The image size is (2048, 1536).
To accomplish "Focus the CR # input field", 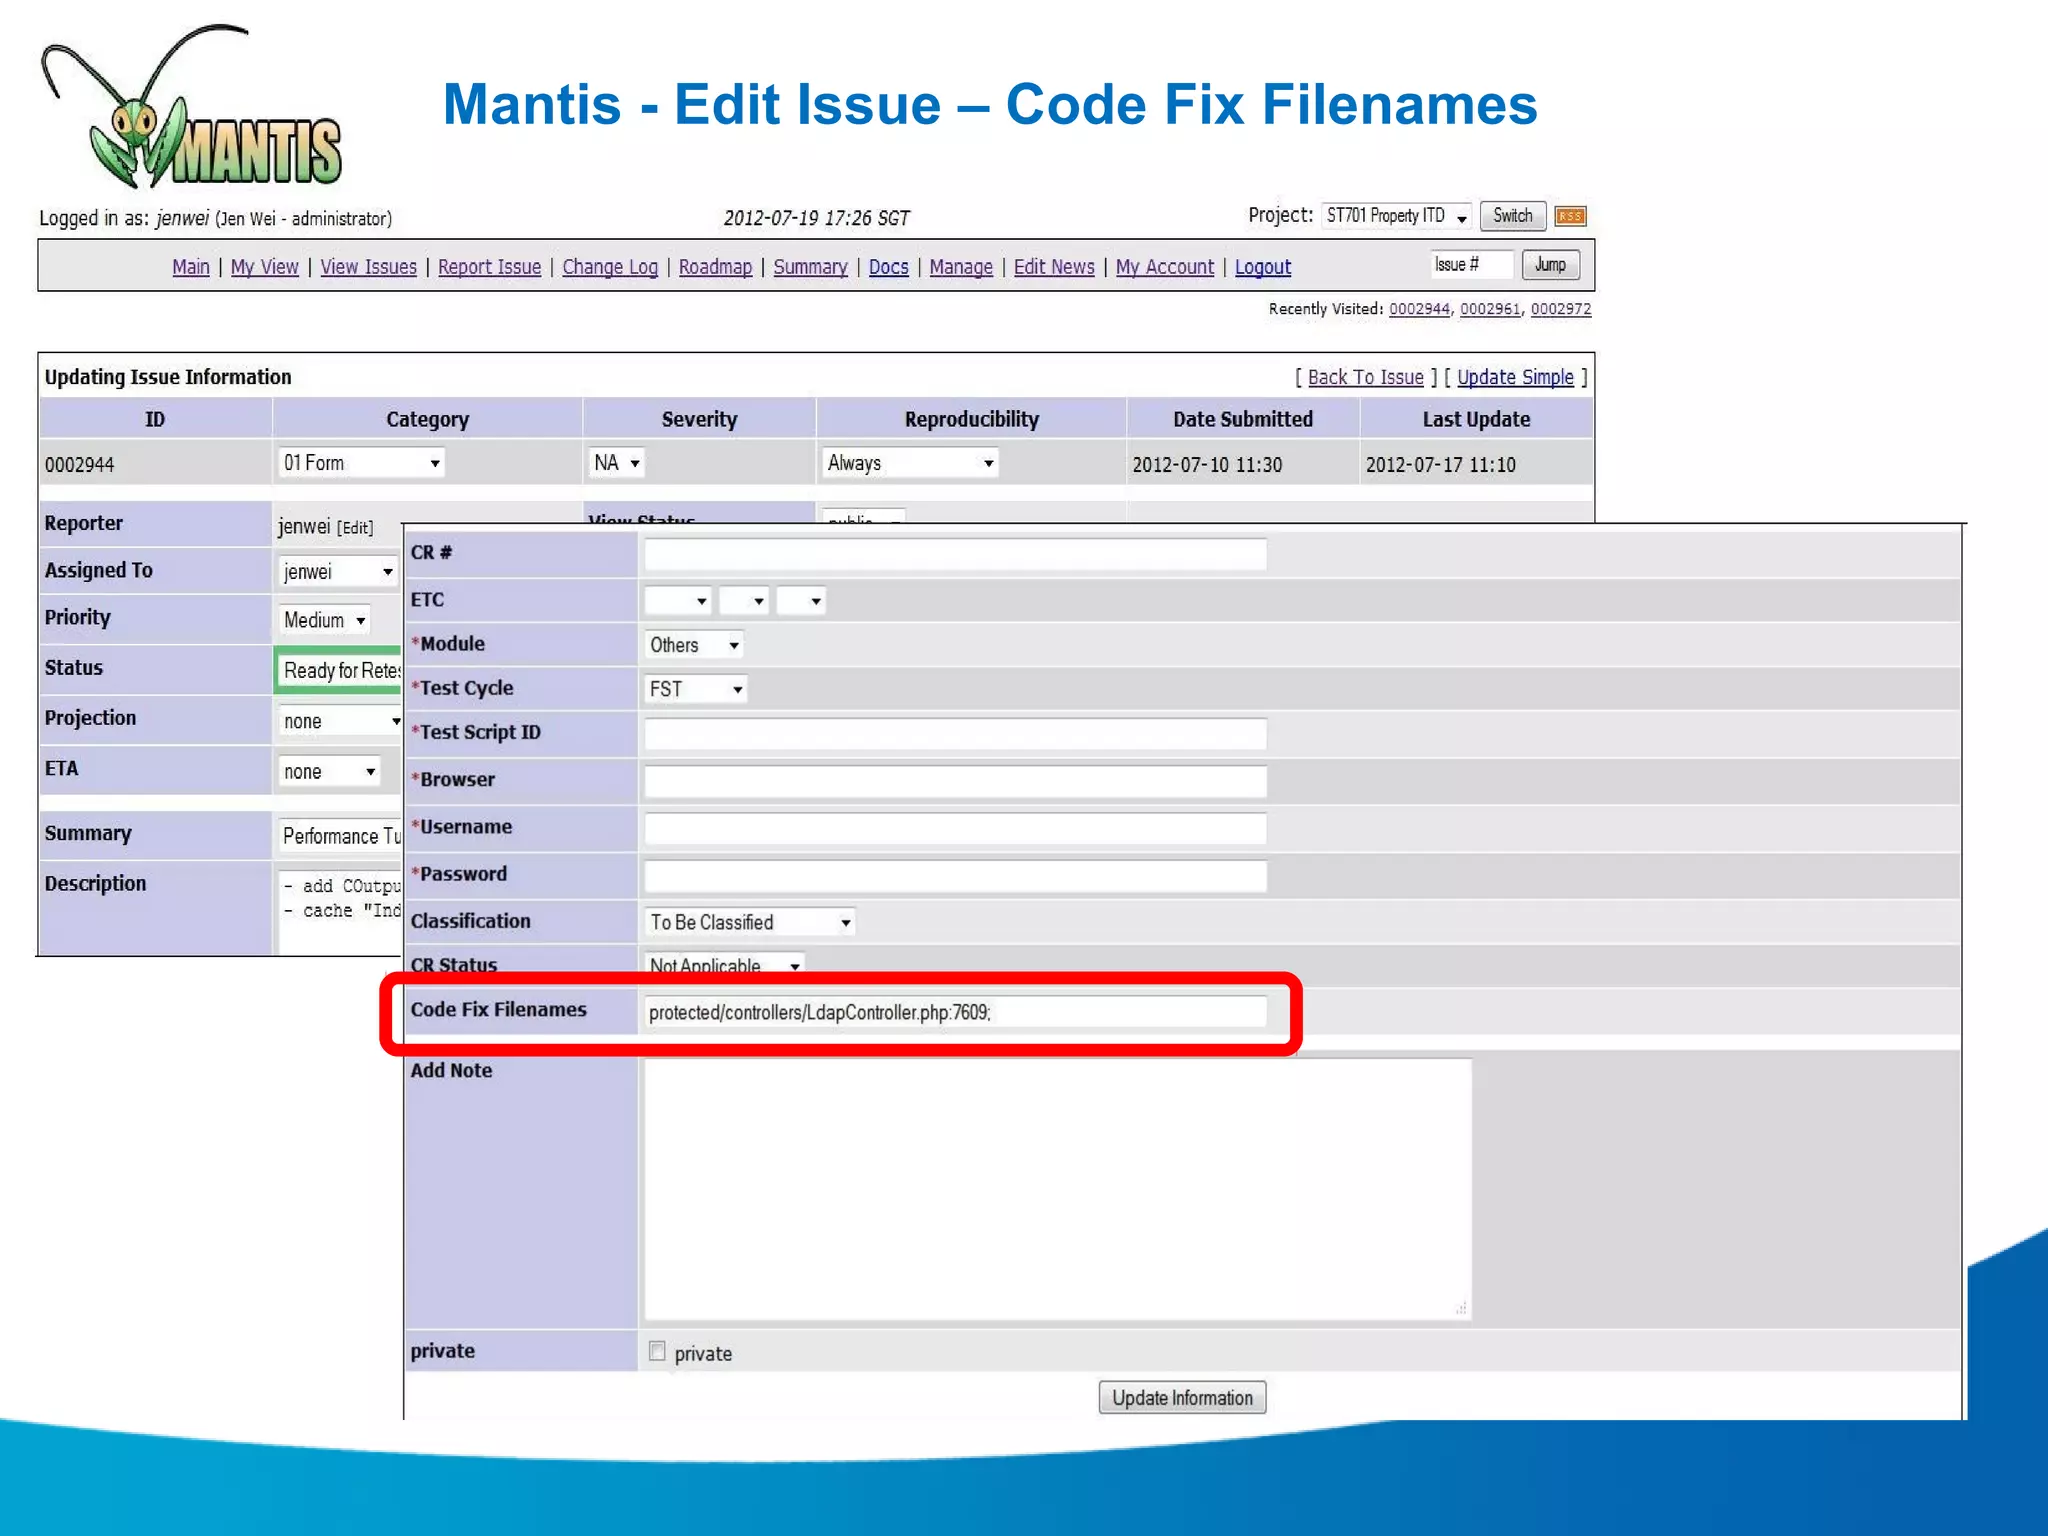I will click(955, 554).
